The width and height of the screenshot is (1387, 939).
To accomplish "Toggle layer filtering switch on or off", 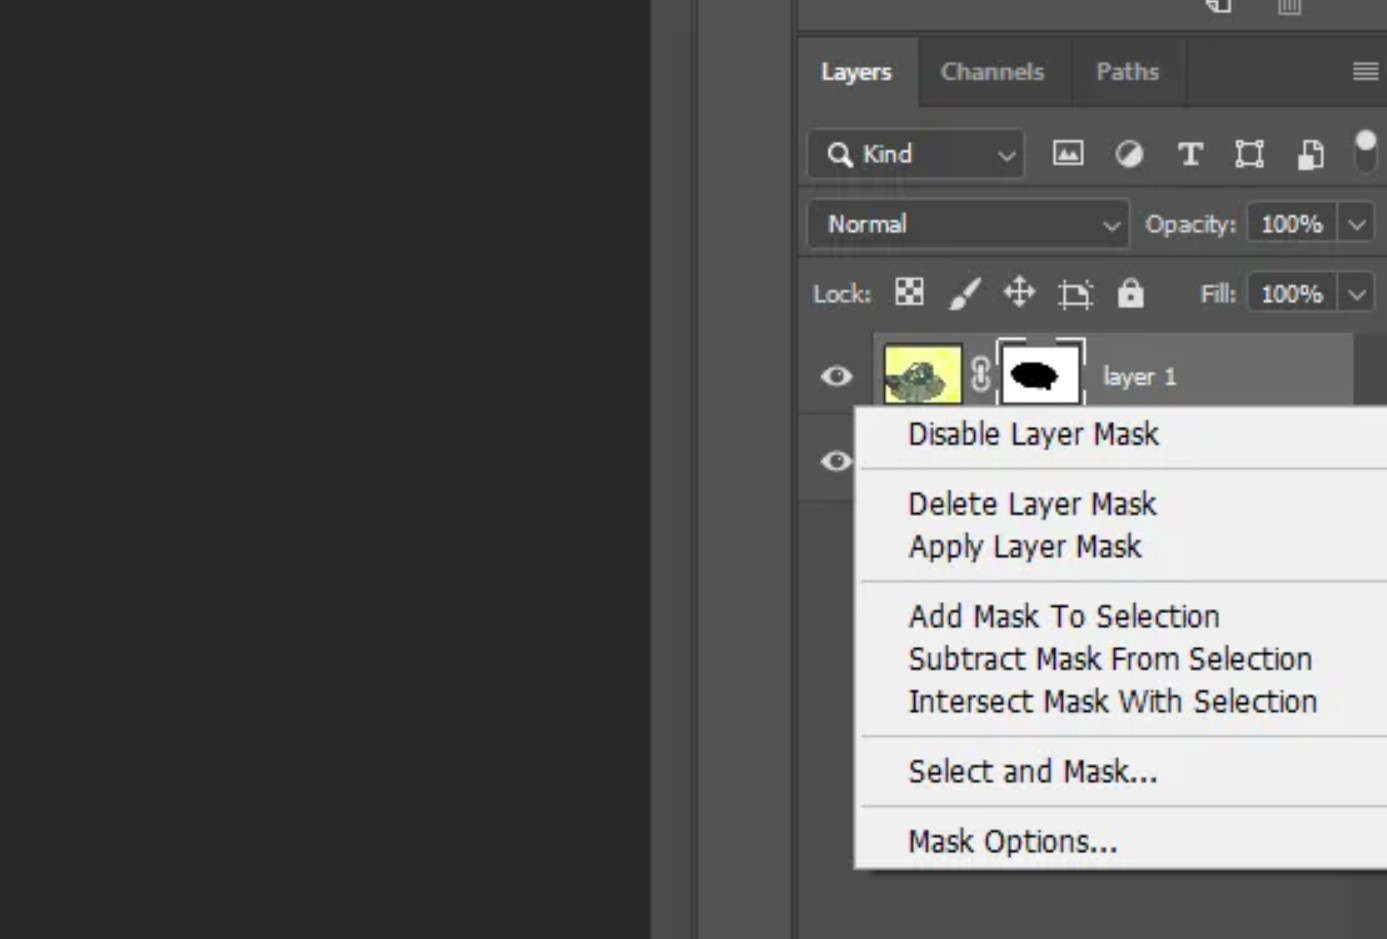I will (1365, 152).
